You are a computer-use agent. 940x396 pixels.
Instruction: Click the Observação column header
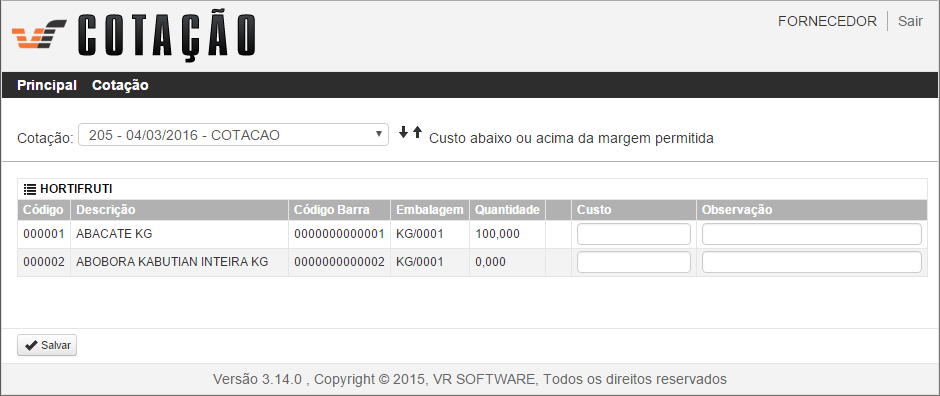(x=812, y=210)
